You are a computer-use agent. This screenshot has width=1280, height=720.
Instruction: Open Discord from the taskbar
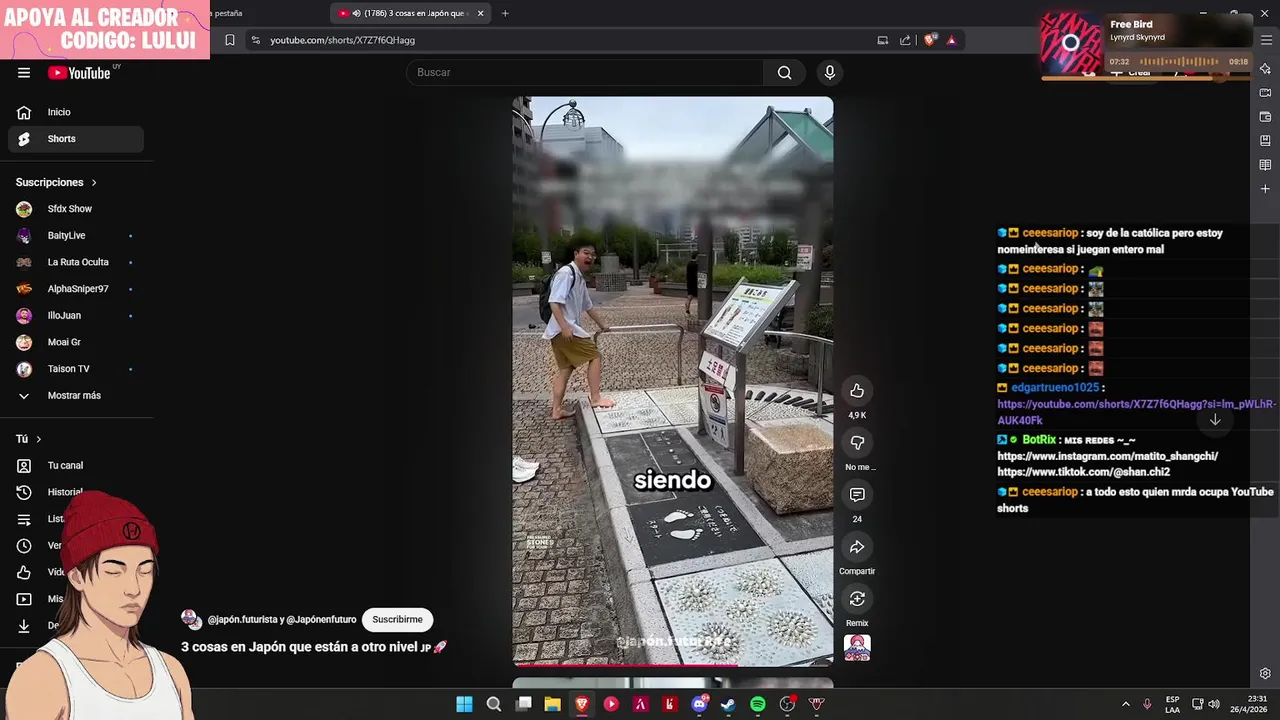pos(700,704)
